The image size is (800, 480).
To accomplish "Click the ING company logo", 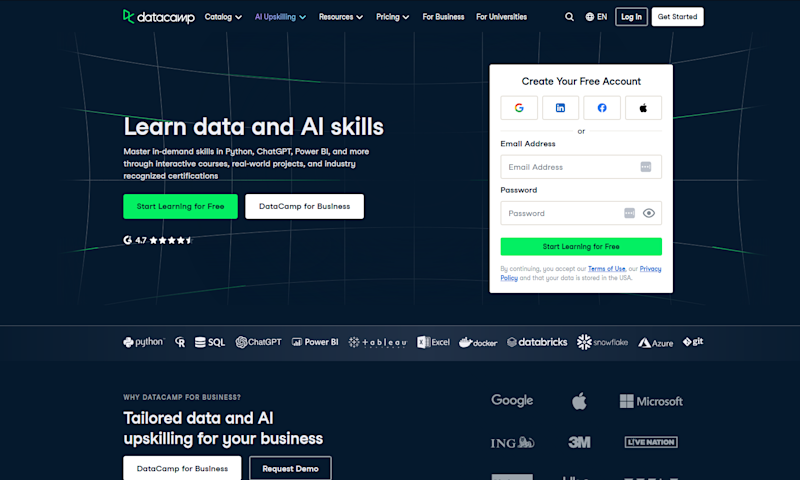I will coord(512,442).
